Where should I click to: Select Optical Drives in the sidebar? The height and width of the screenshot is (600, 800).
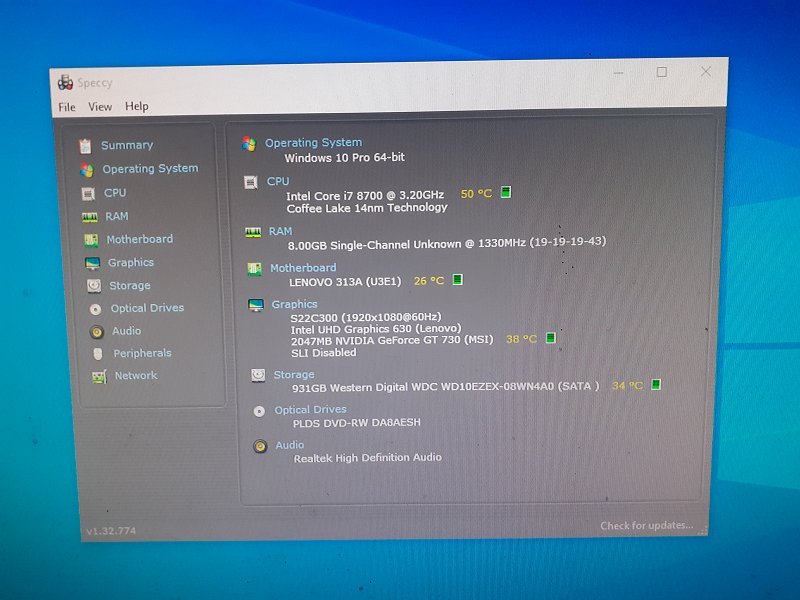[147, 308]
